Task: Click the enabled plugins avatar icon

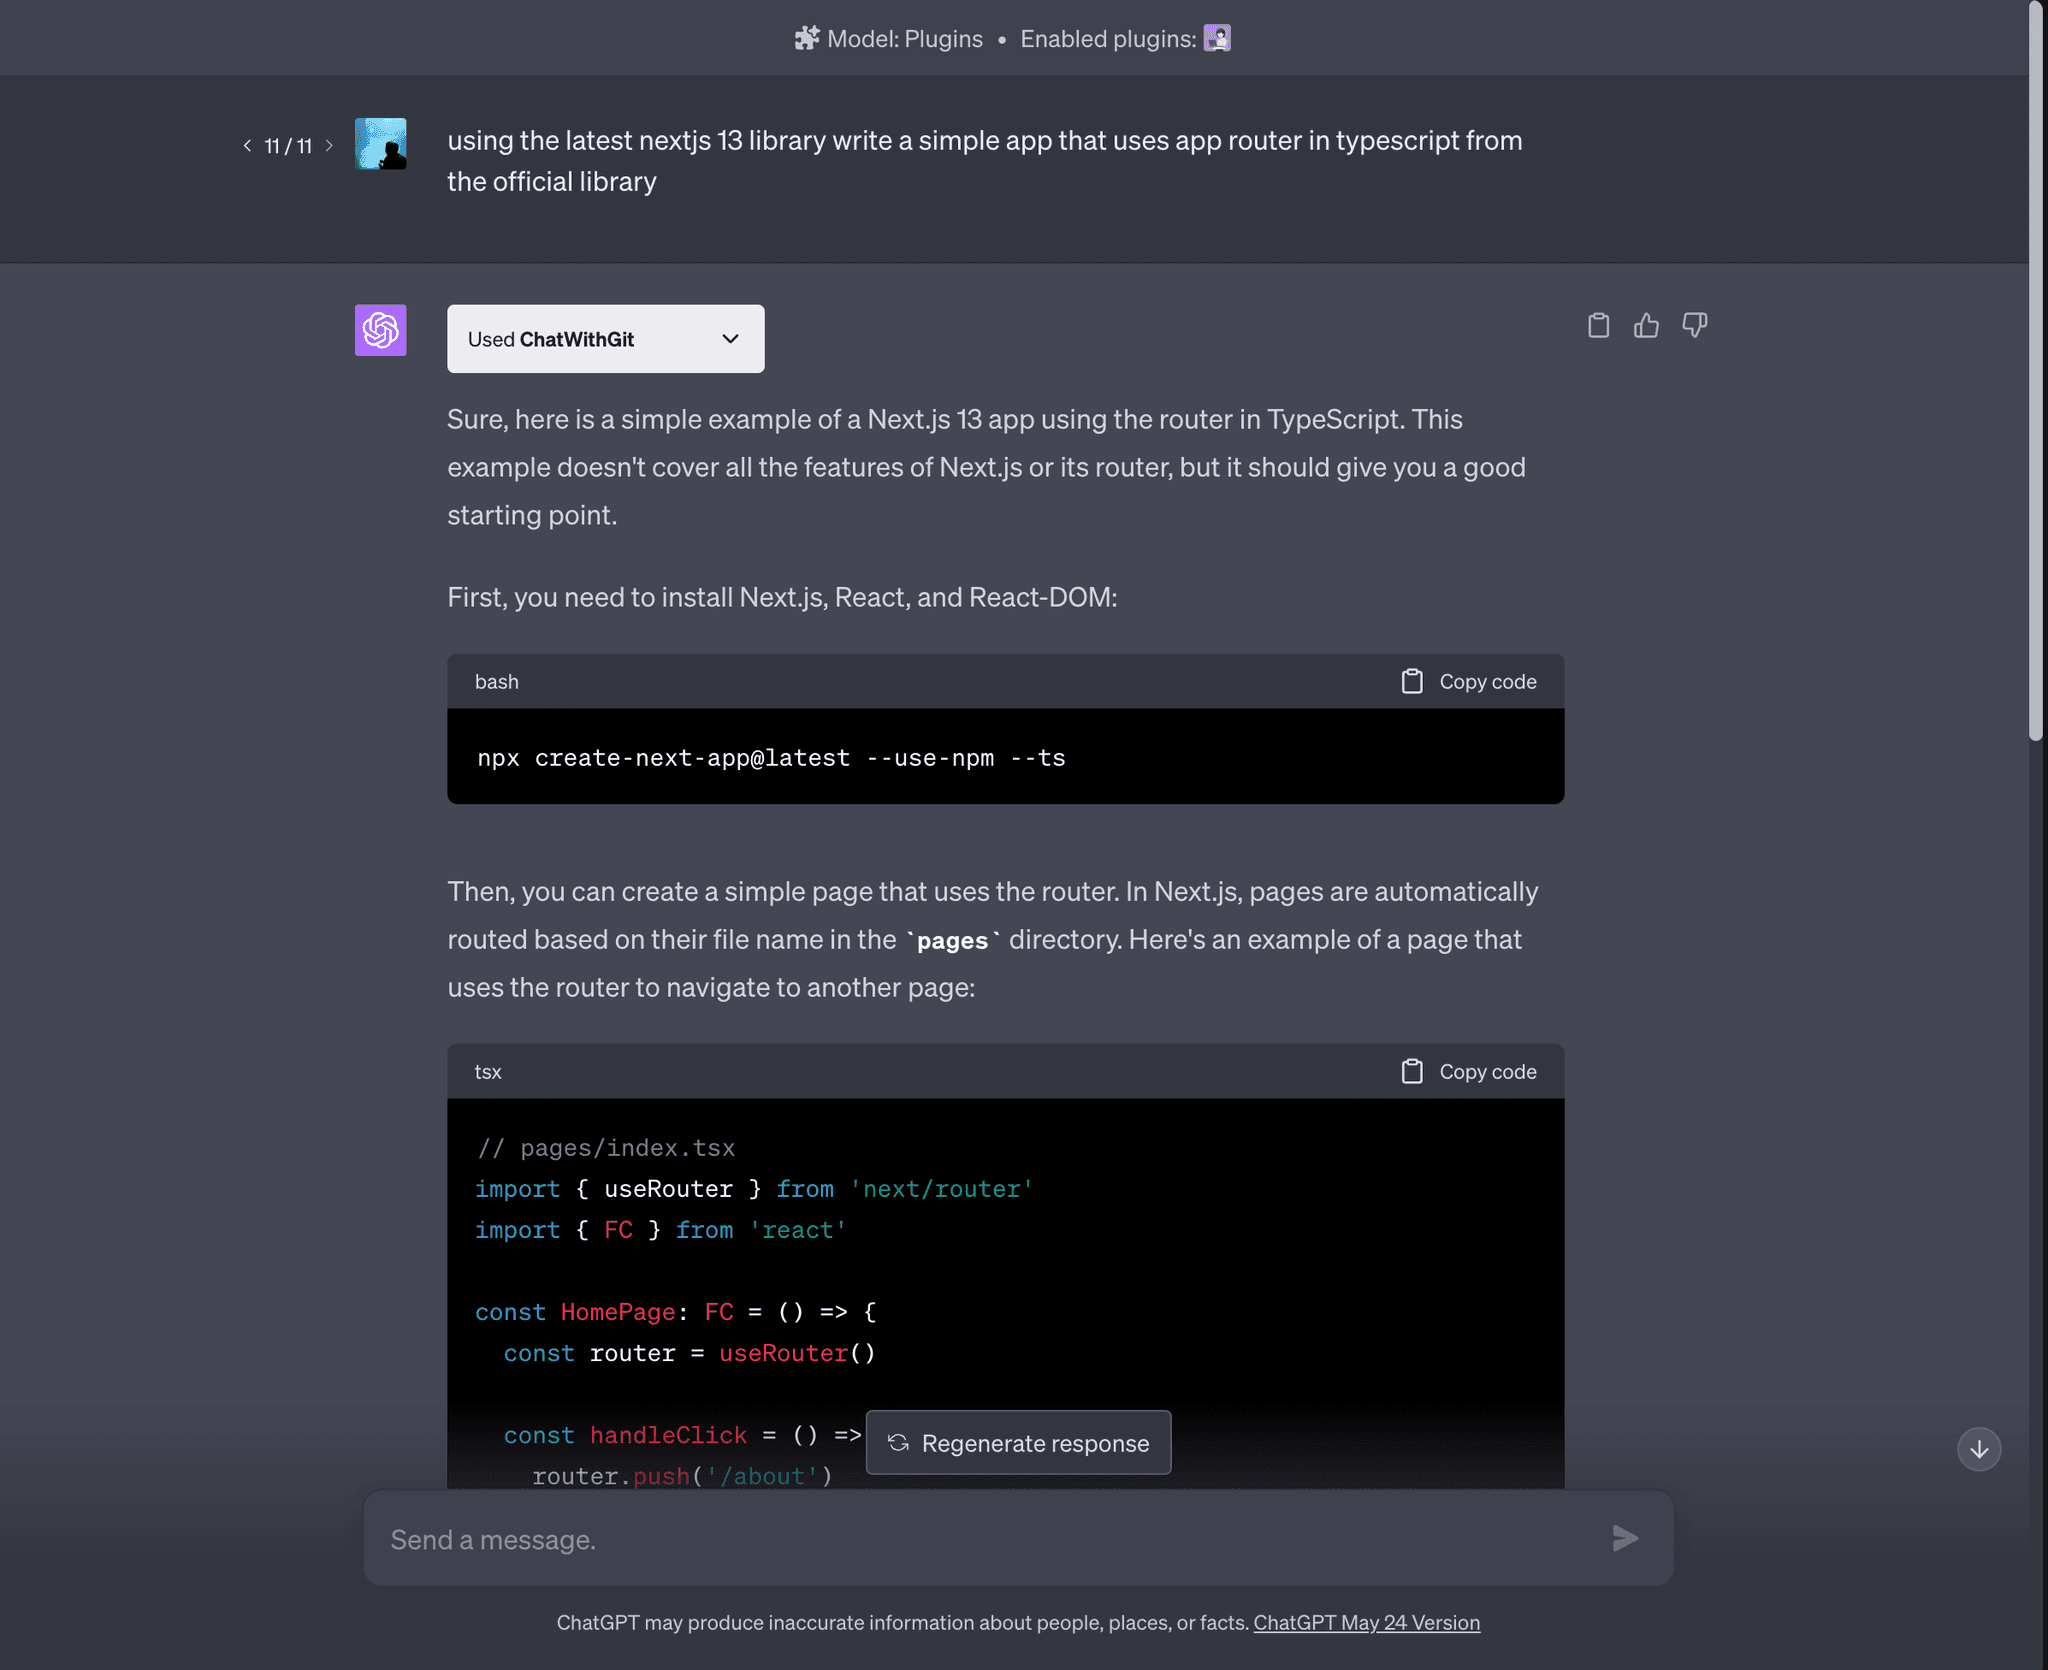Action: [1220, 36]
